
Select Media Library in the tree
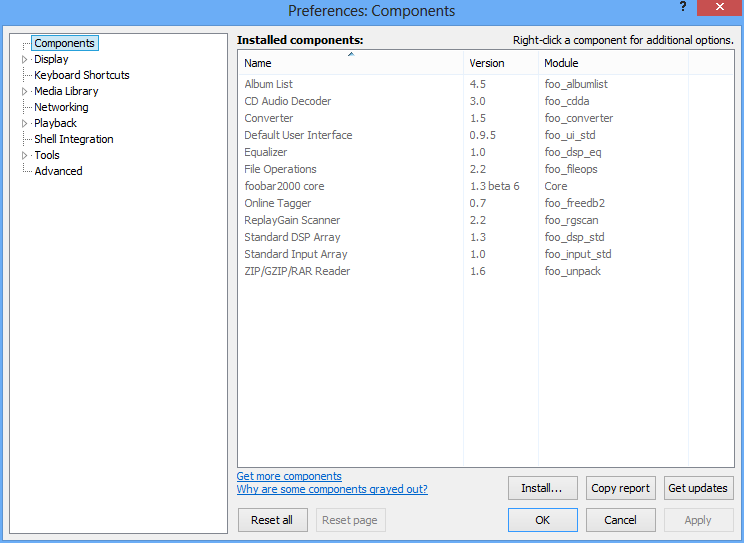pyautogui.click(x=66, y=91)
